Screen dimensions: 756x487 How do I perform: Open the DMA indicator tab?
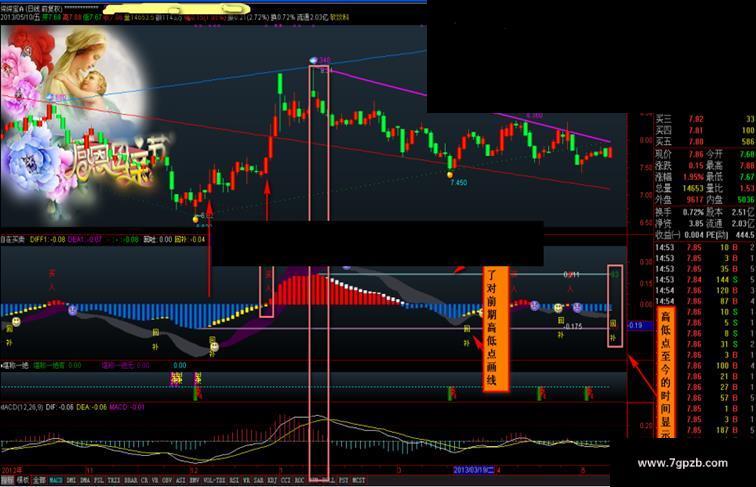pyautogui.click(x=85, y=480)
